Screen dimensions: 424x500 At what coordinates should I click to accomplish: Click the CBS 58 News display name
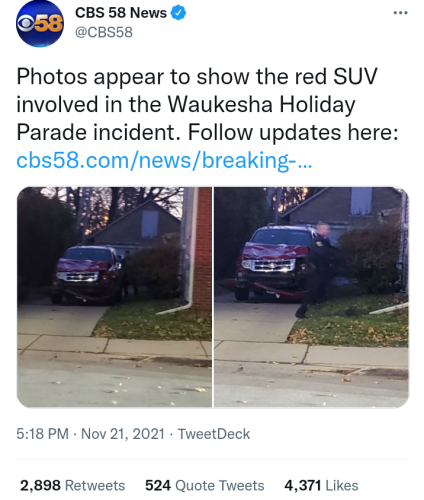[x=121, y=13]
